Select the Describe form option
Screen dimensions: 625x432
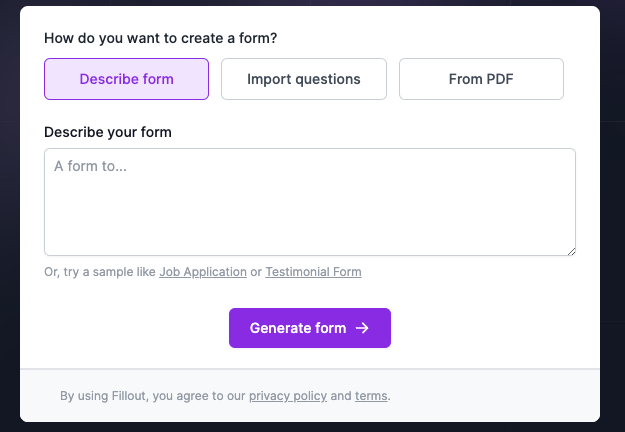tap(126, 79)
